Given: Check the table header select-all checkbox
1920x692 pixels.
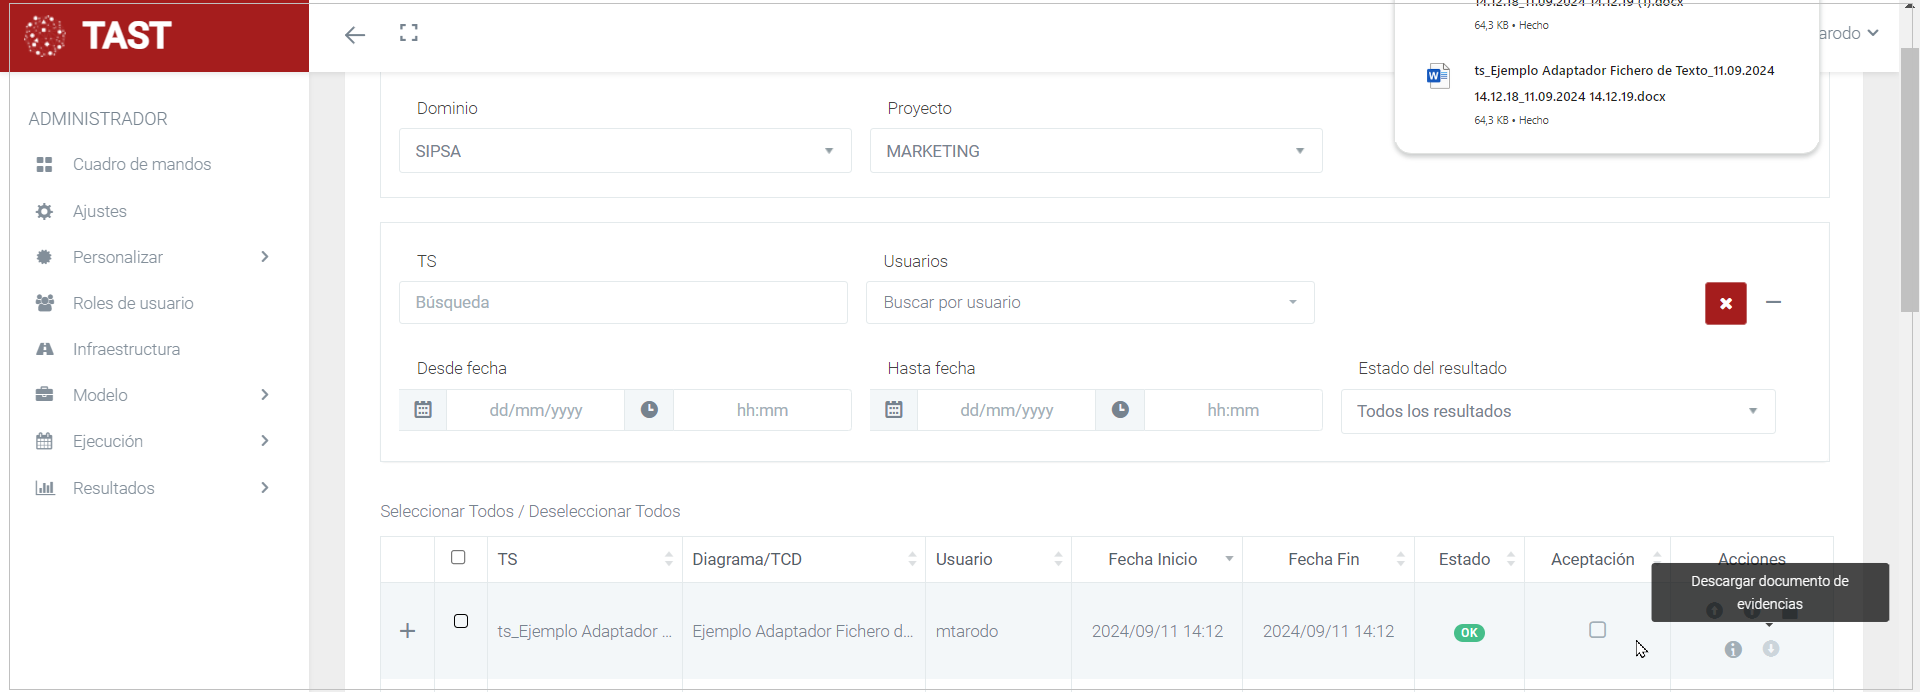Looking at the screenshot, I should tap(458, 557).
